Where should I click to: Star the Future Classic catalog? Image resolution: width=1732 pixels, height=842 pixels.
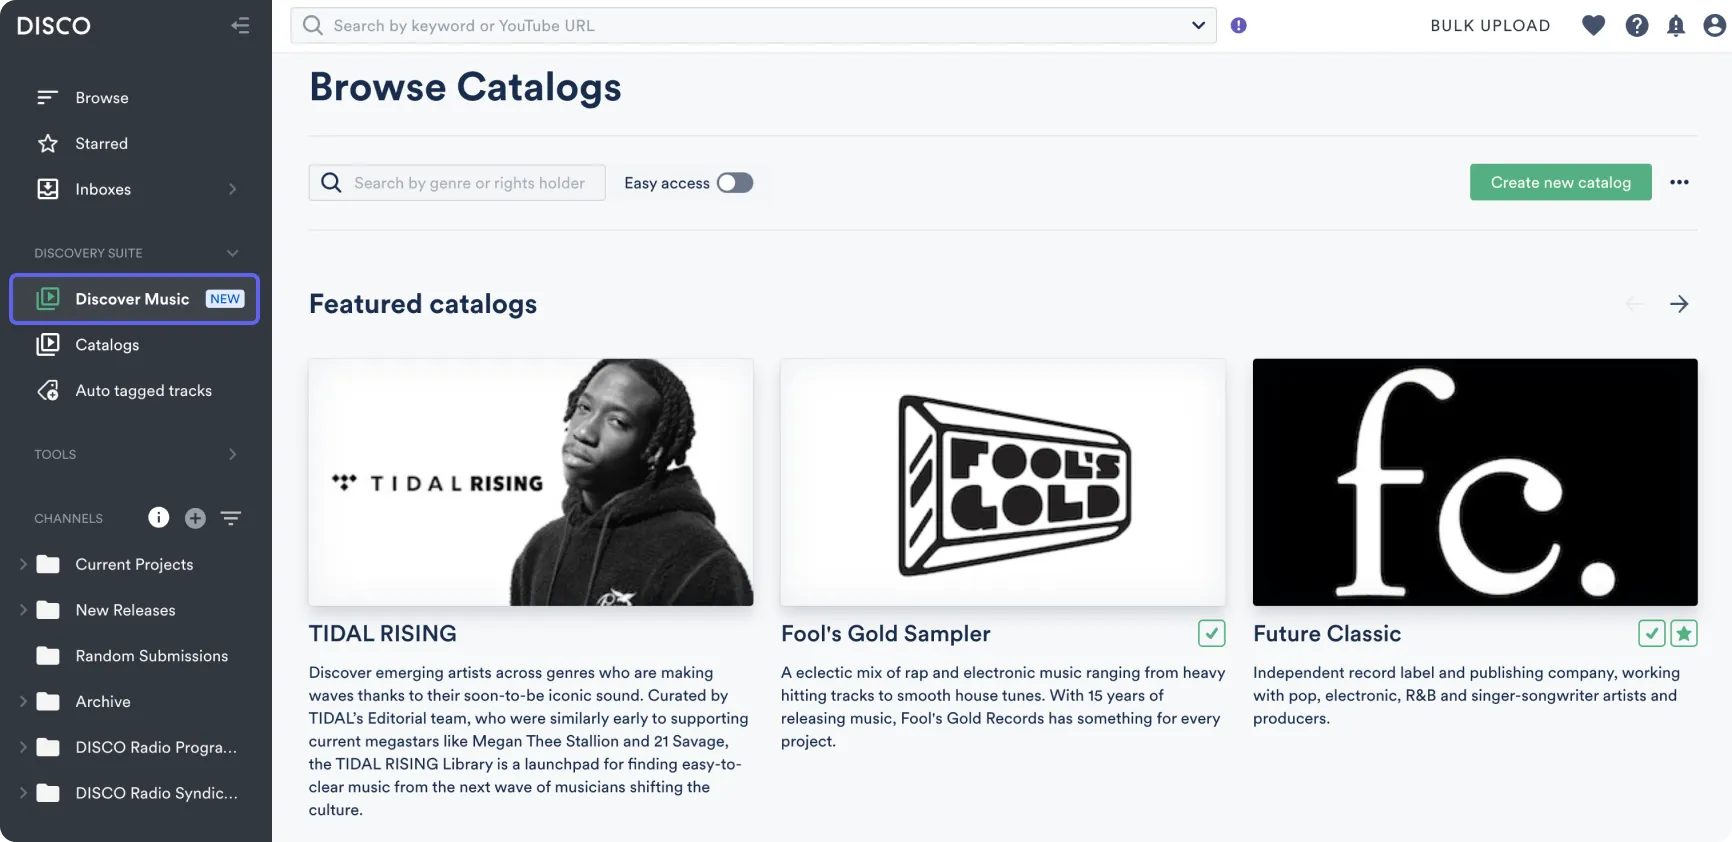coord(1684,633)
